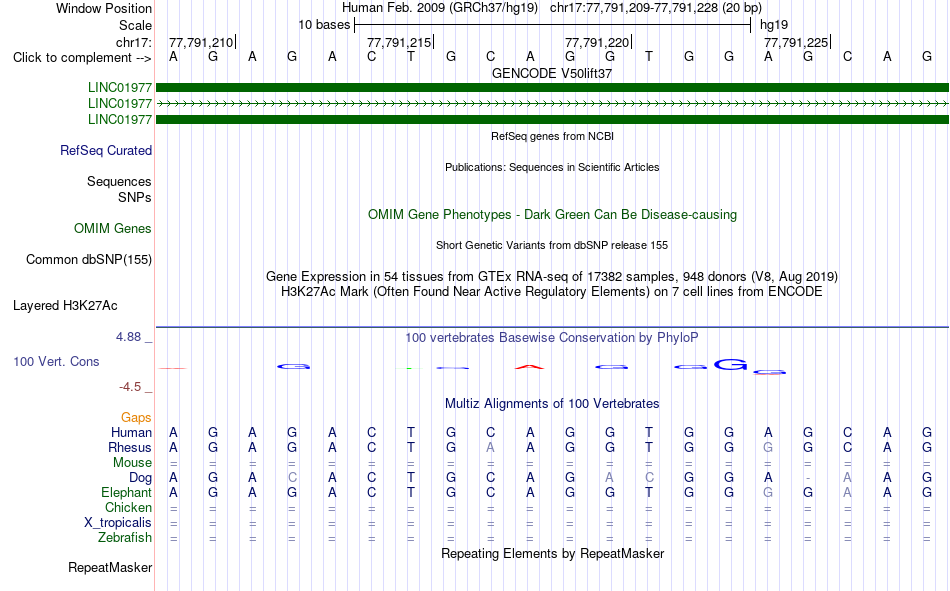Click the orange 'Gaps' label
Screen dimensions: 950x591
[136, 417]
